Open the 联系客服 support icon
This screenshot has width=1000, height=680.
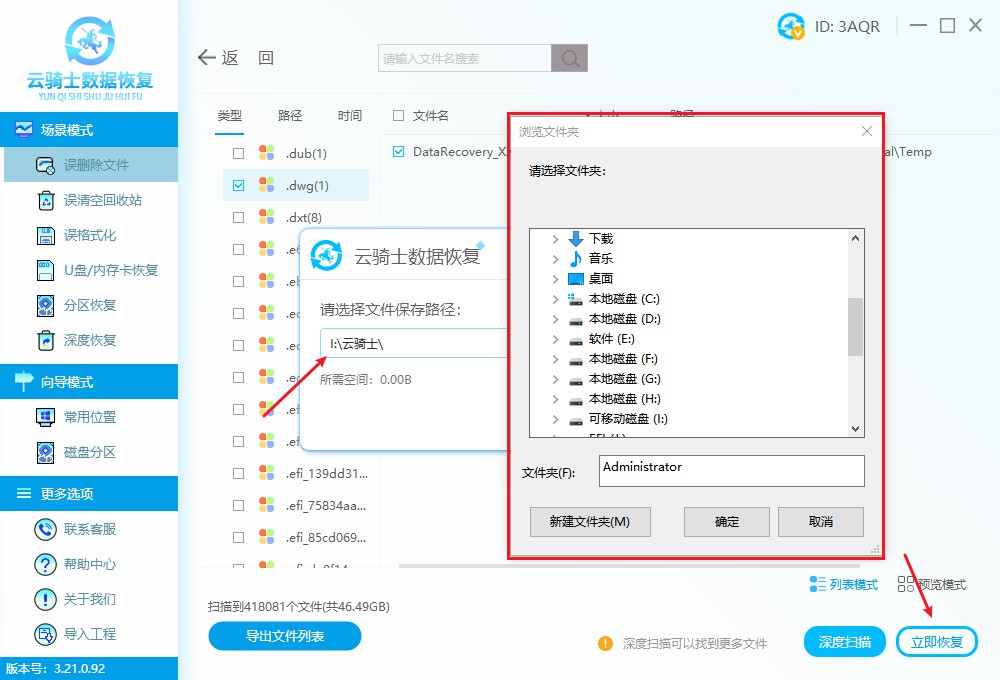point(45,529)
